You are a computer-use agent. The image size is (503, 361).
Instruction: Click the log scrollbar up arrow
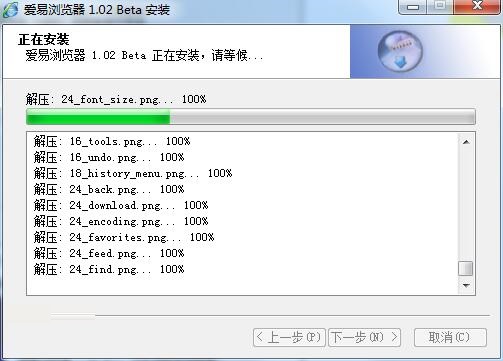tap(466, 142)
